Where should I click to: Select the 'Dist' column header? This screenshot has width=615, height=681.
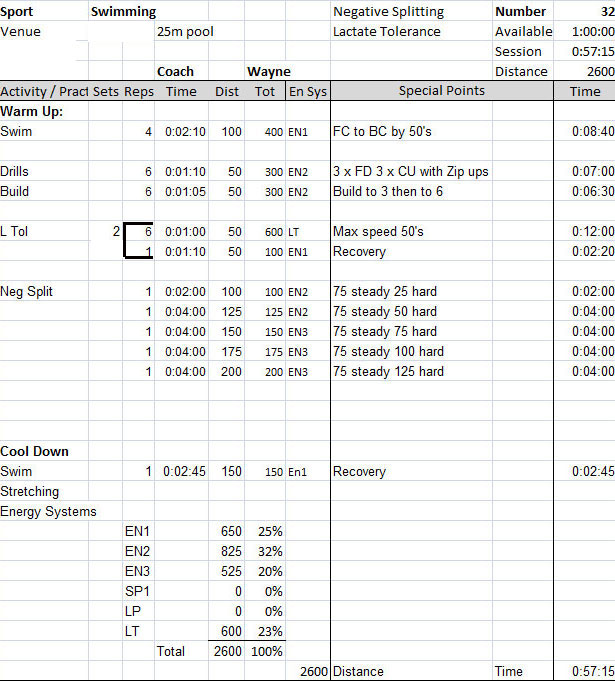[x=227, y=92]
